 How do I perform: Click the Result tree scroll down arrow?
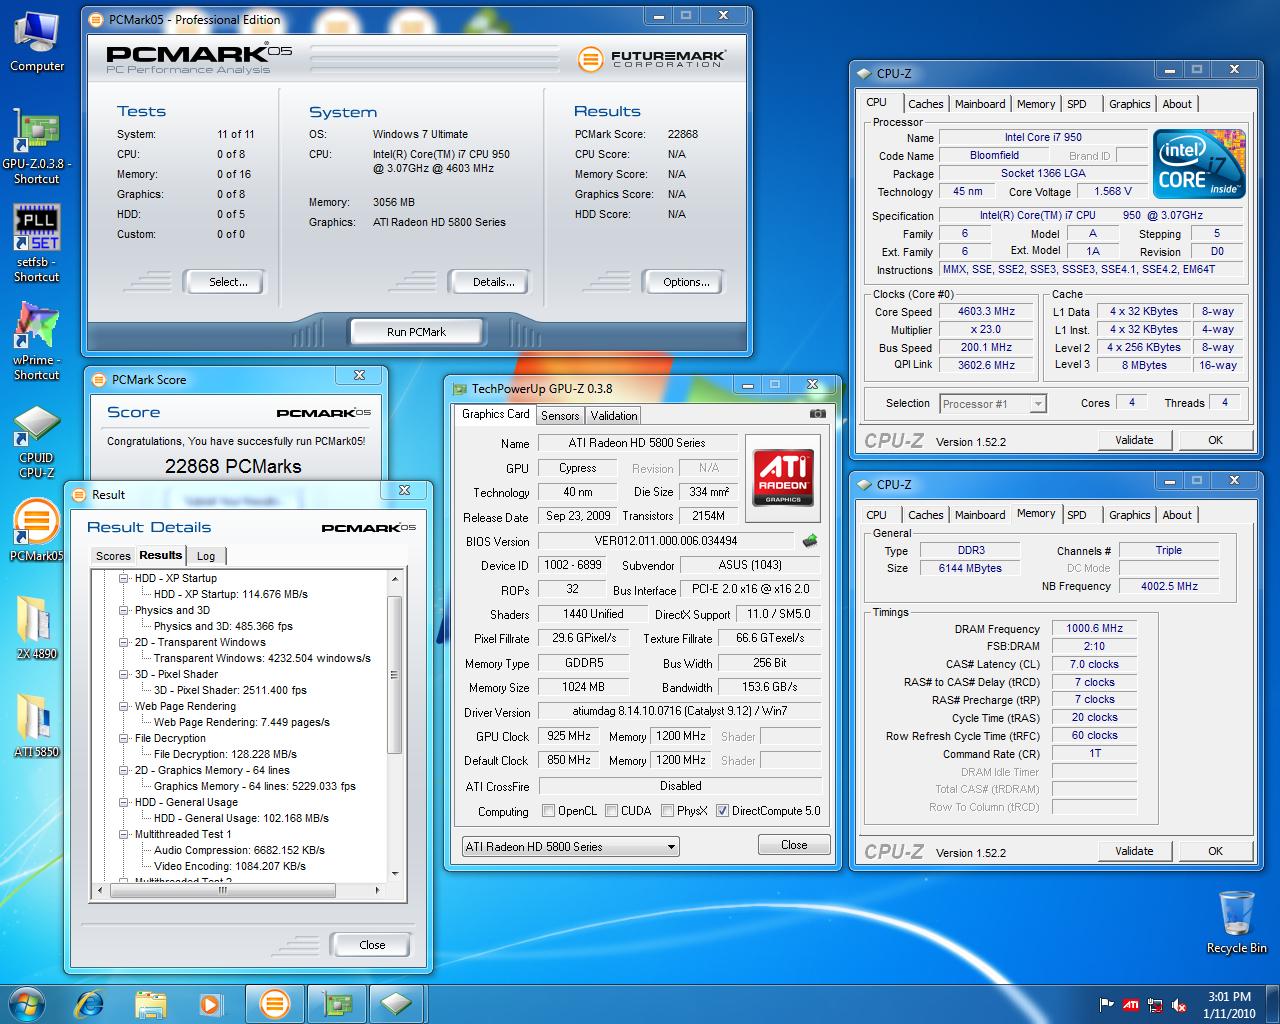pos(395,874)
